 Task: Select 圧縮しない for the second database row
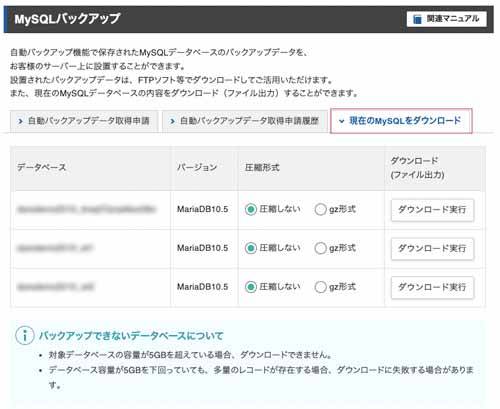click(x=251, y=248)
